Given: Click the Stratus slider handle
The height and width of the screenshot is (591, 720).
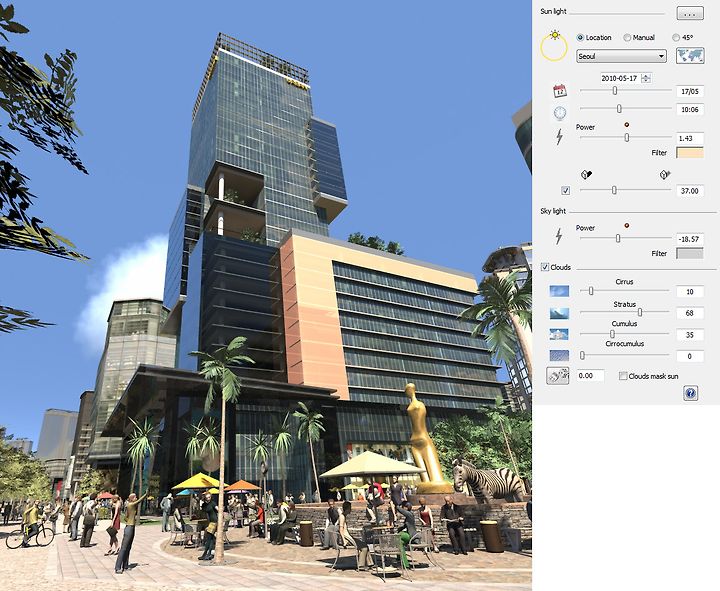Looking at the screenshot, I should [x=640, y=312].
